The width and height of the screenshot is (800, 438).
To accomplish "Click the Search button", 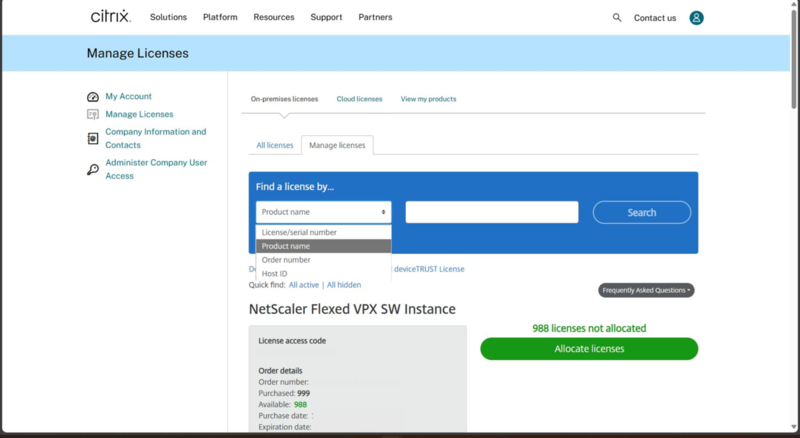I will (642, 212).
